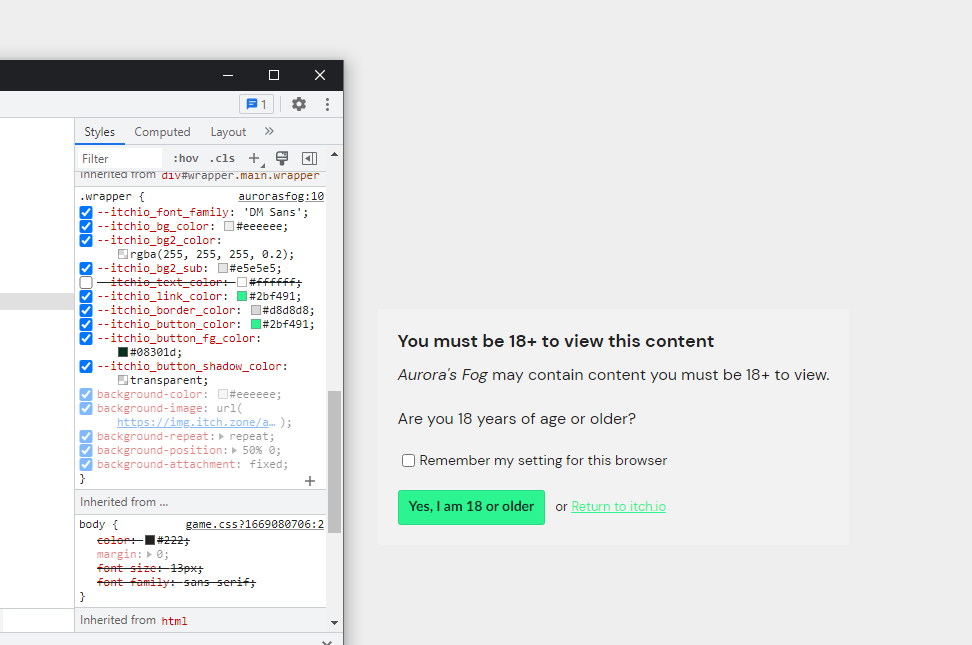The width and height of the screenshot is (972, 645).
Task: Click the body color #222 swatch
Action: (x=150, y=540)
